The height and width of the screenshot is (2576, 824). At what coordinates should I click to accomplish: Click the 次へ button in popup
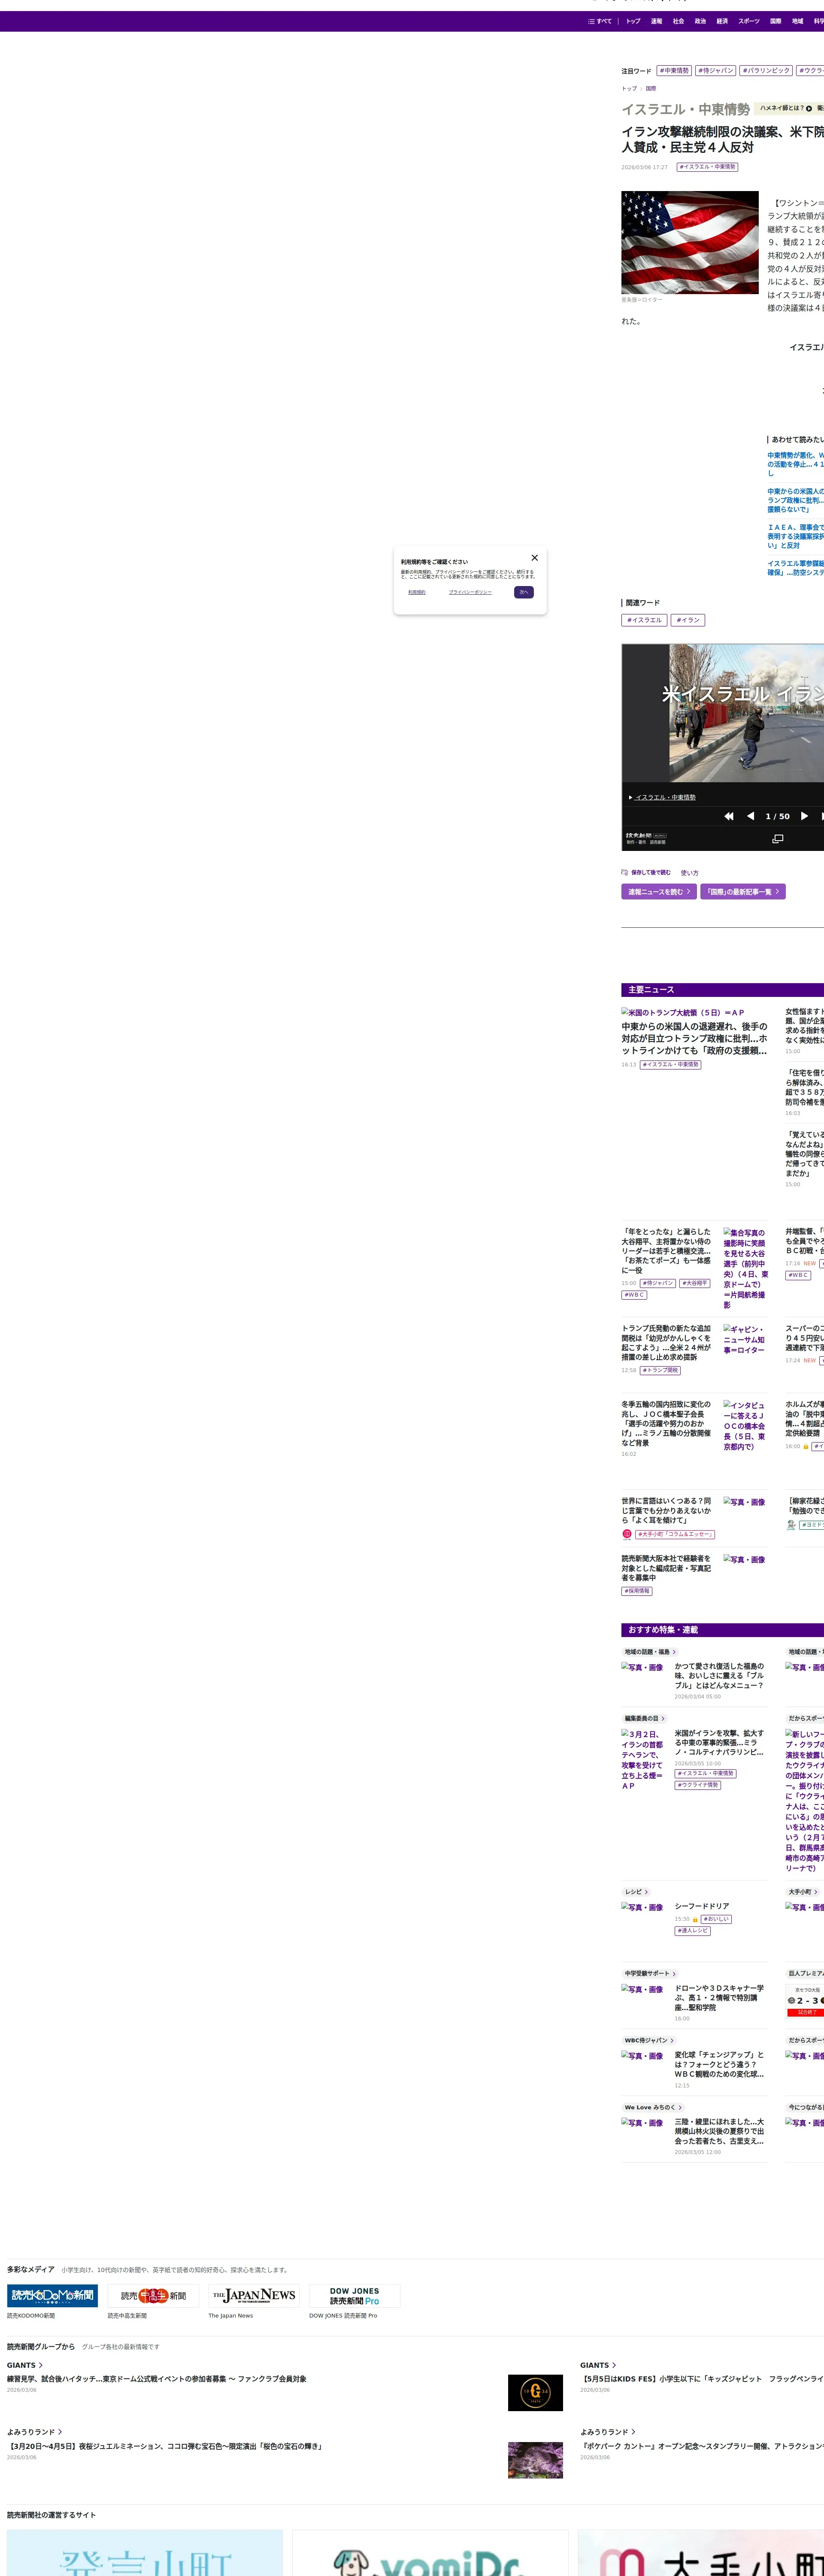(x=523, y=592)
